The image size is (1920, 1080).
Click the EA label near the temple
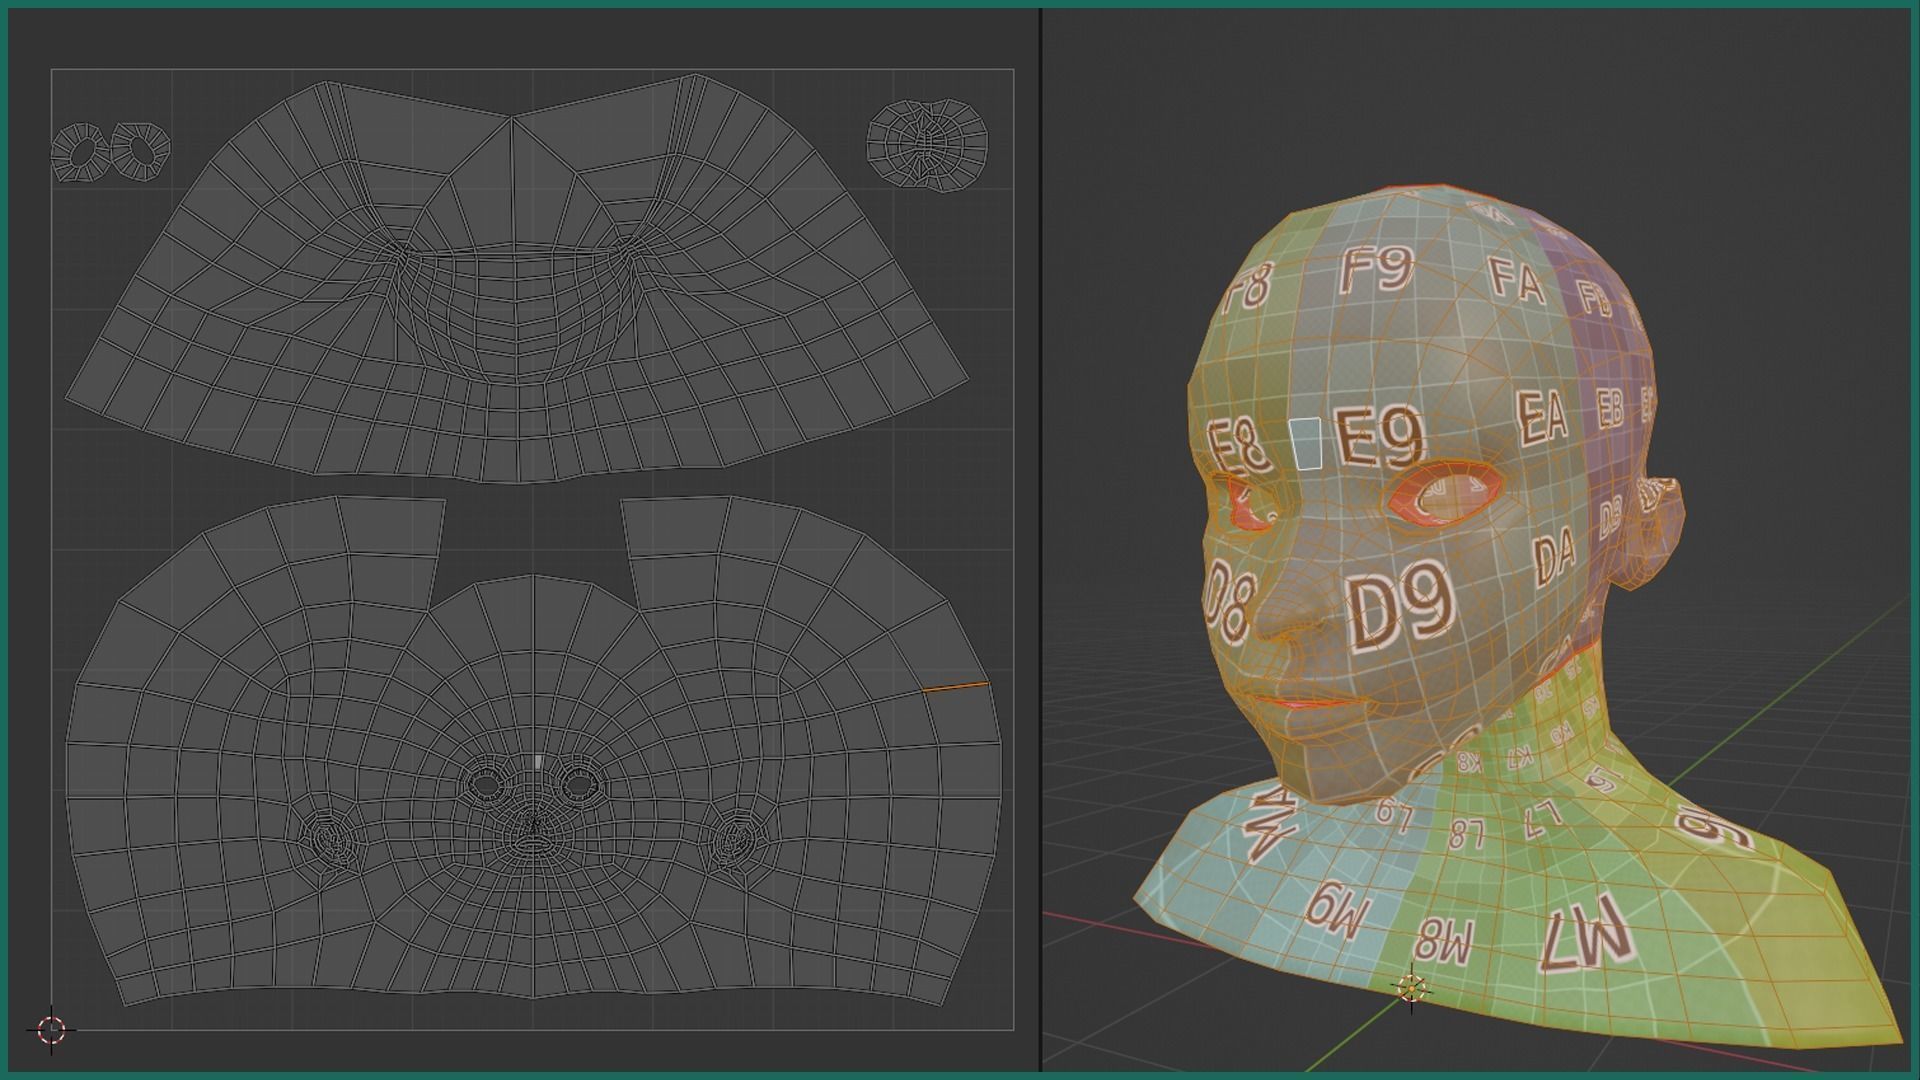(x=1541, y=418)
